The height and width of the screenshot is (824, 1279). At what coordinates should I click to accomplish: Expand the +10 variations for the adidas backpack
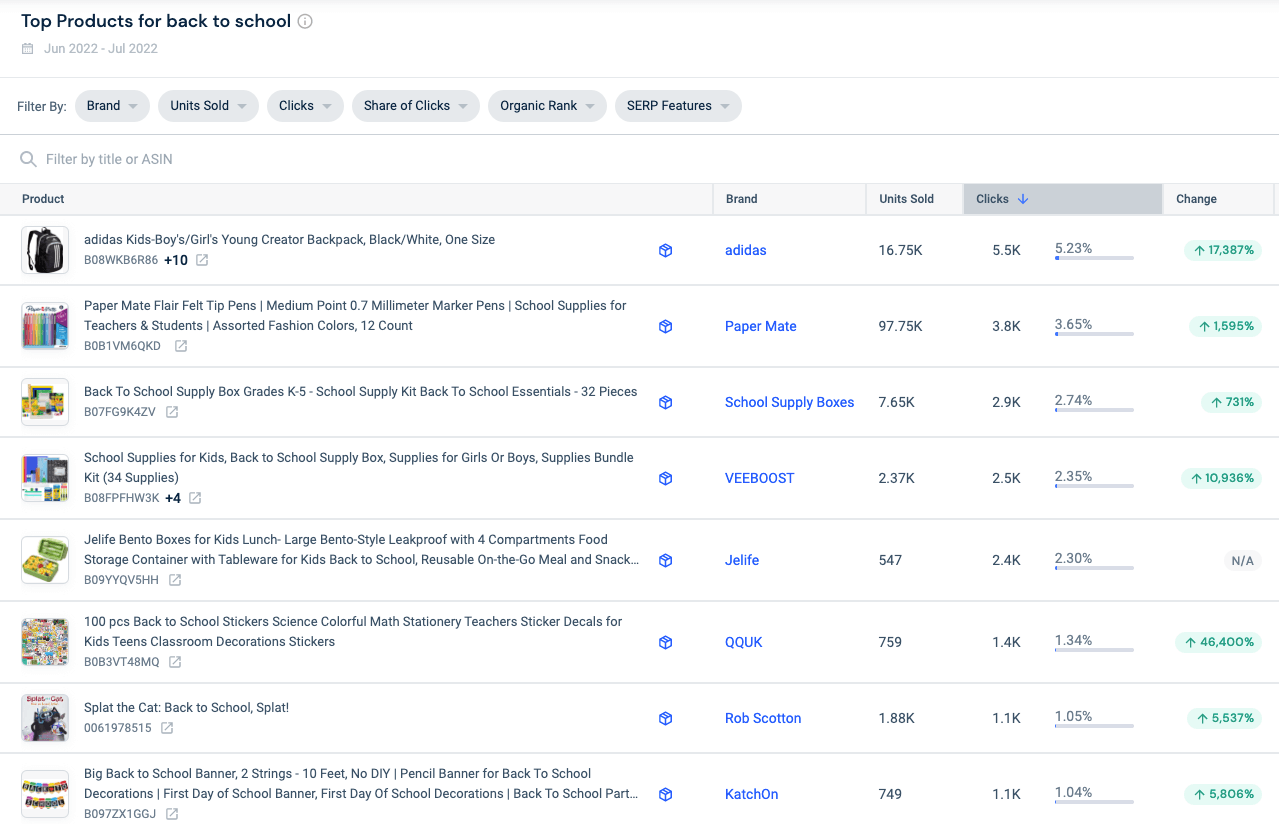[176, 260]
